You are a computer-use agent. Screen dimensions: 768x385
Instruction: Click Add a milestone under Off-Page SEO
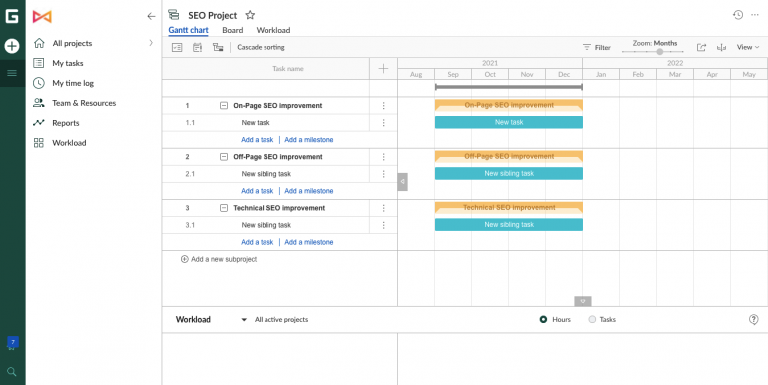pos(309,191)
